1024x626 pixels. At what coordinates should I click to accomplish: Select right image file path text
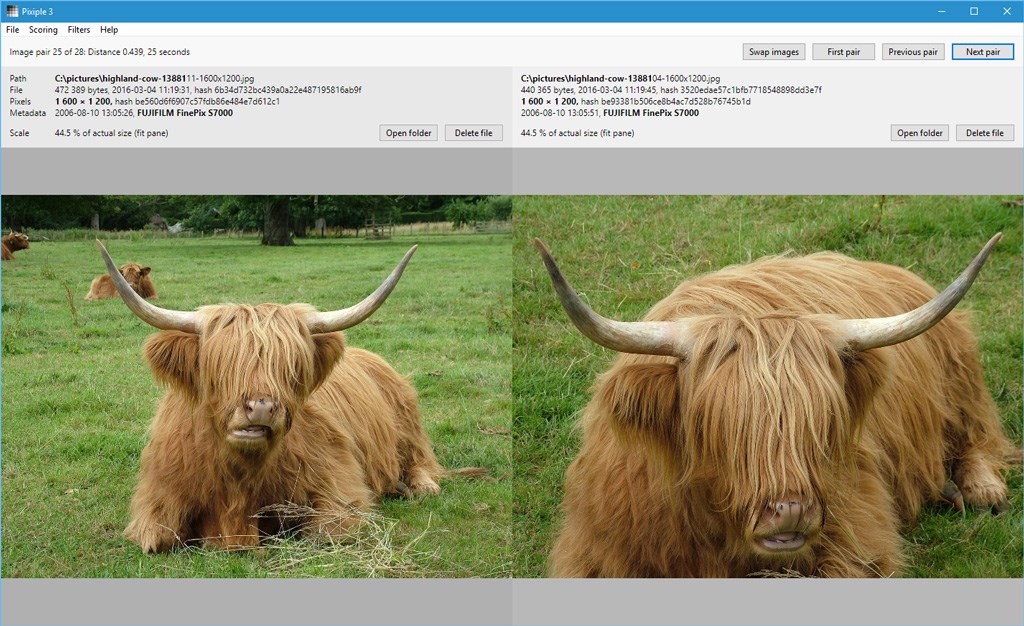pos(620,78)
